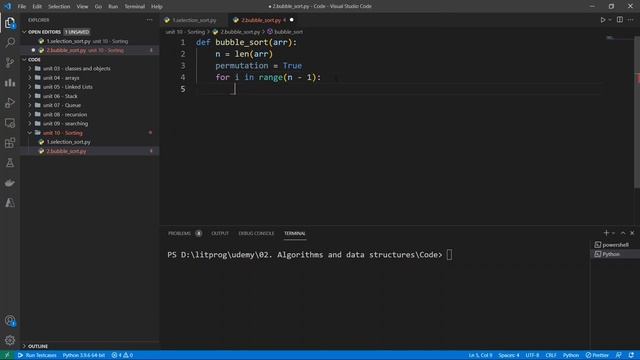This screenshot has height=360, width=640.
Task: Select Python 3.9.6 64-bit interpreter
Action: [x=84, y=355]
